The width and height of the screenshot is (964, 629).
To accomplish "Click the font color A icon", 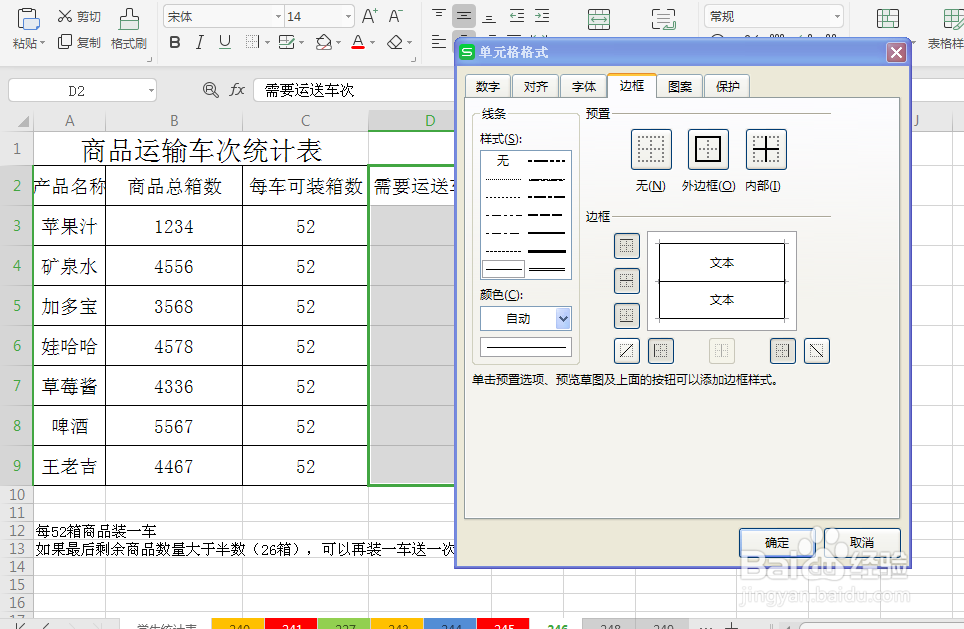I will click(358, 42).
